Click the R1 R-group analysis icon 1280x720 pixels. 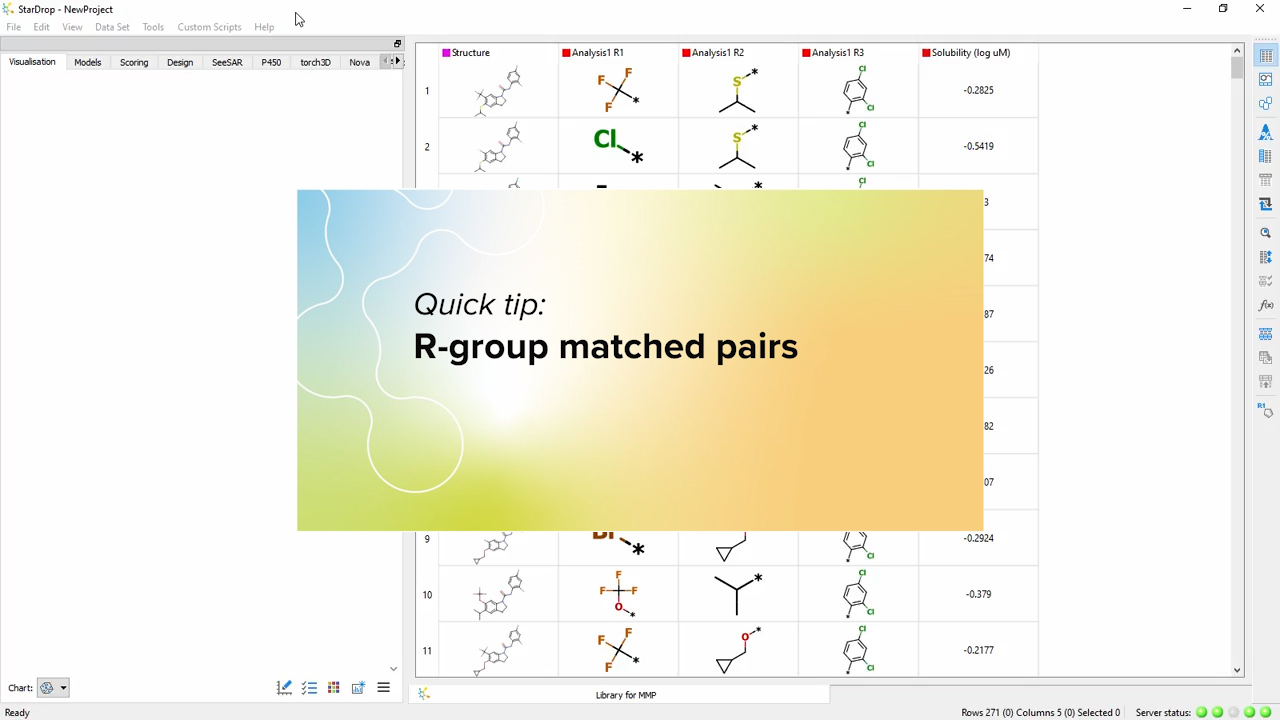[1265, 410]
